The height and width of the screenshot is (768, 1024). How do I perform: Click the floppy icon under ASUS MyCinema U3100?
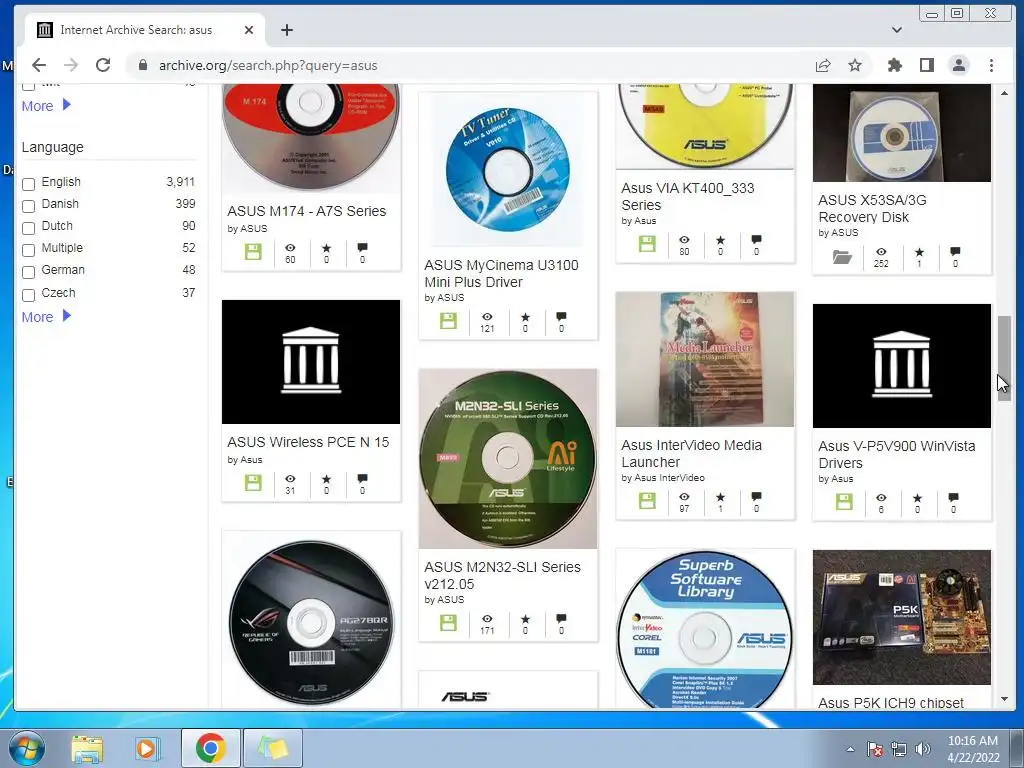448,321
